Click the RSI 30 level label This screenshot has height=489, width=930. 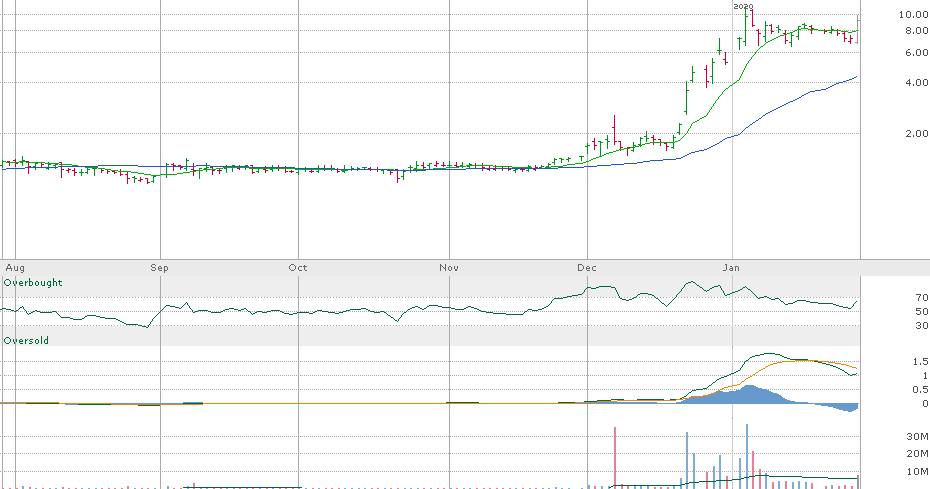point(922,325)
